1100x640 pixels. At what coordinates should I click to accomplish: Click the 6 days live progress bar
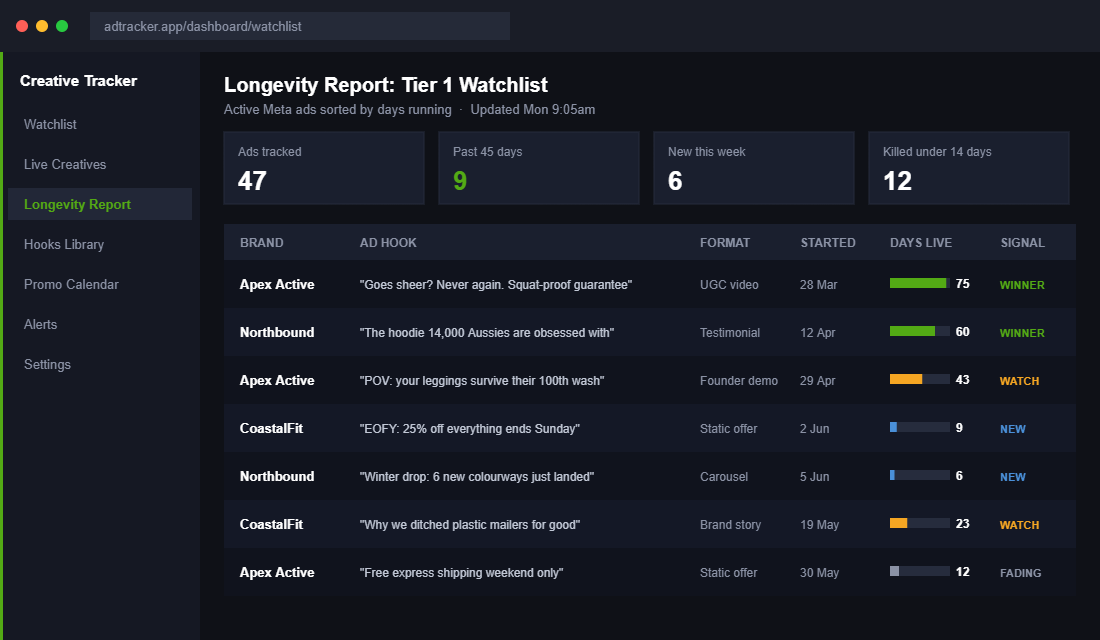point(920,475)
